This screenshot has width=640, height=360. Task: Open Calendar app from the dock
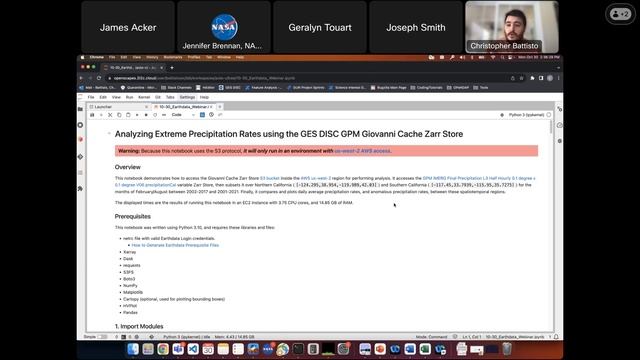point(208,349)
